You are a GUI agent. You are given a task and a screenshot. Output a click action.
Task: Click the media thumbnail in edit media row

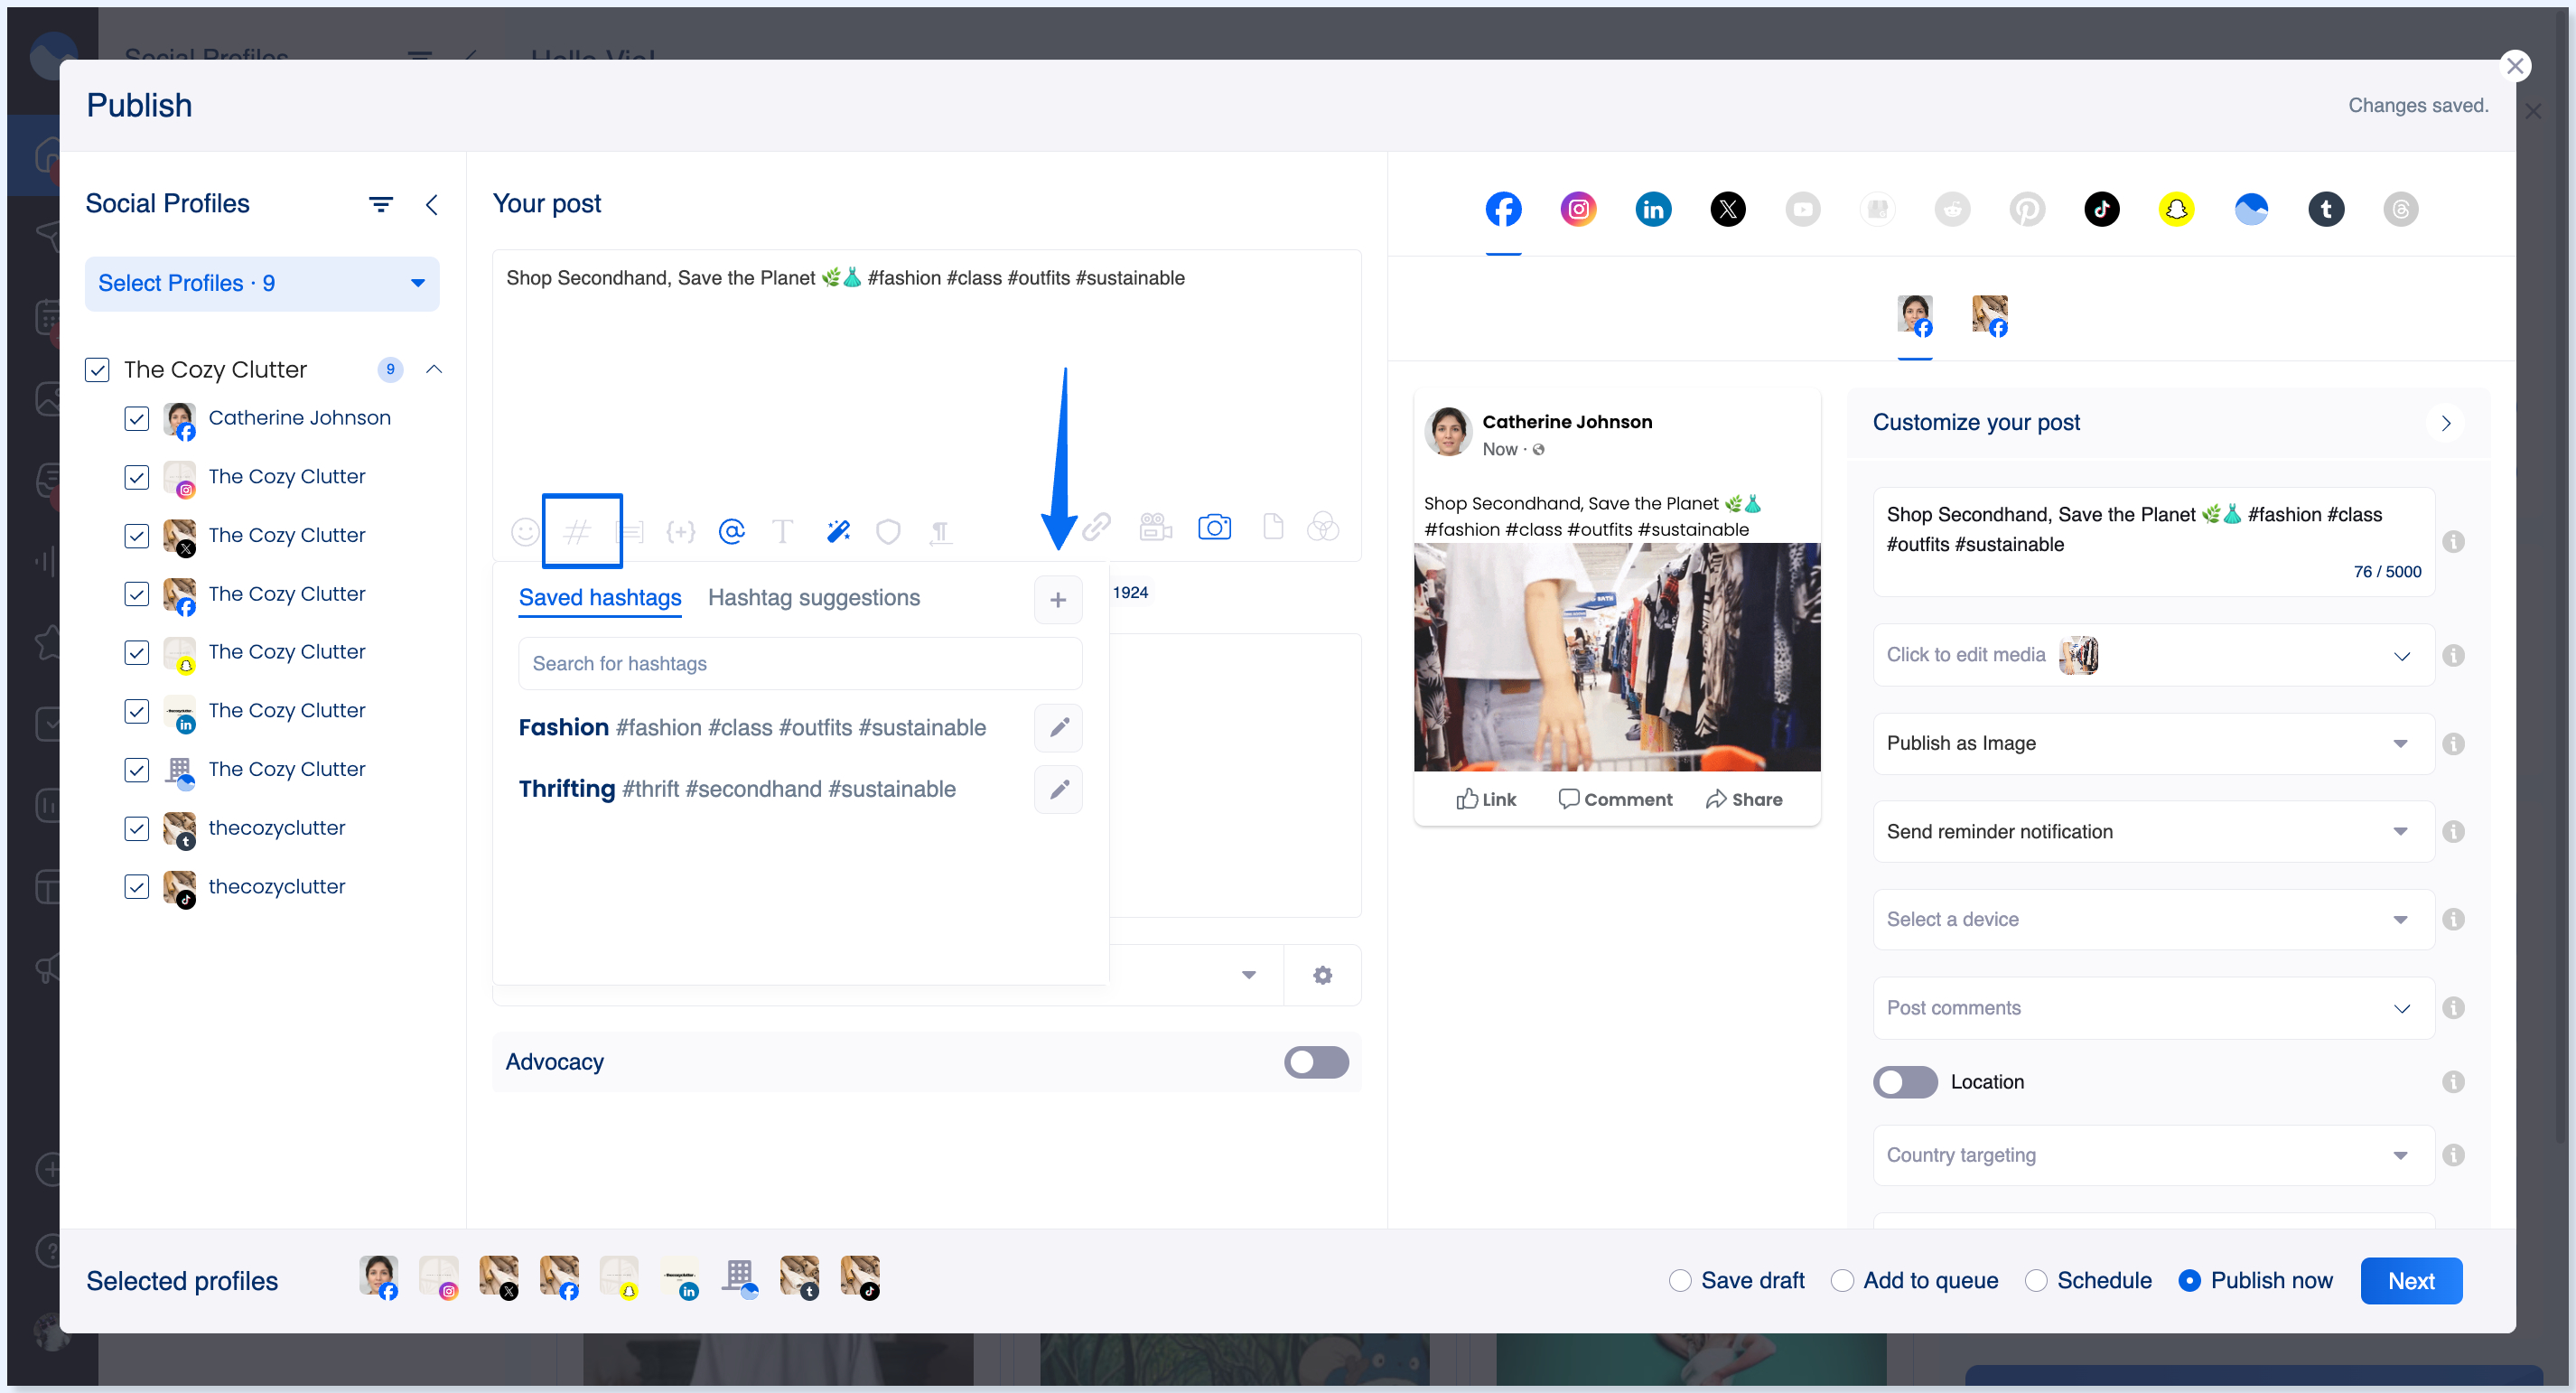pos(2078,655)
